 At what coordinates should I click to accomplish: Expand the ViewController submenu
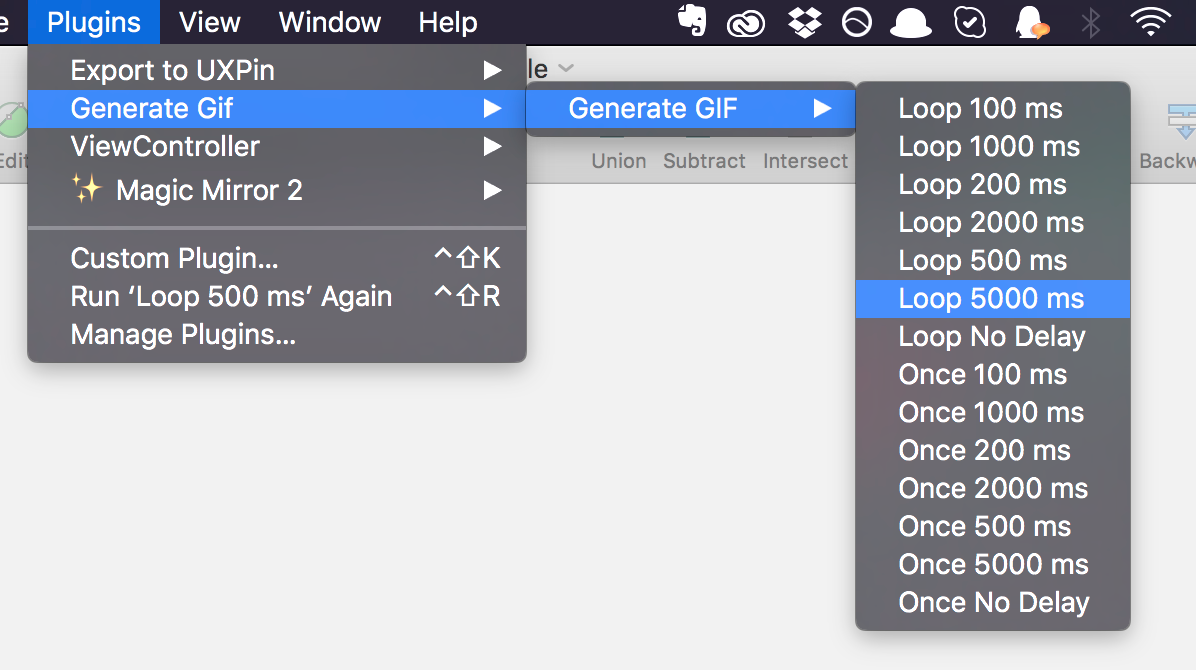[x=277, y=147]
